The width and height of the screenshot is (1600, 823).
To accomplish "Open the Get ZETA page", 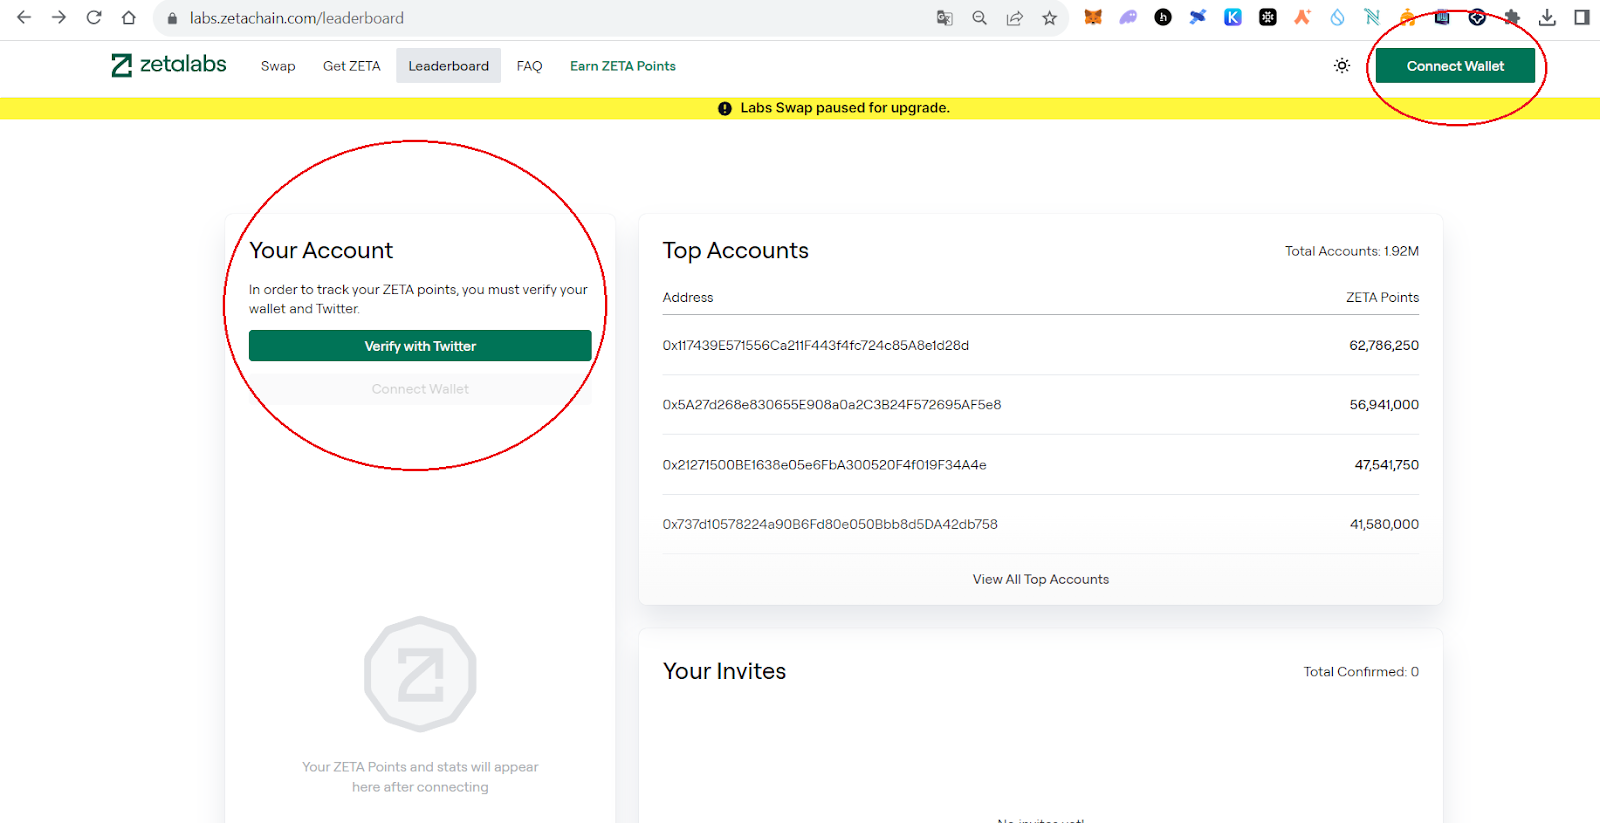I will coord(352,66).
